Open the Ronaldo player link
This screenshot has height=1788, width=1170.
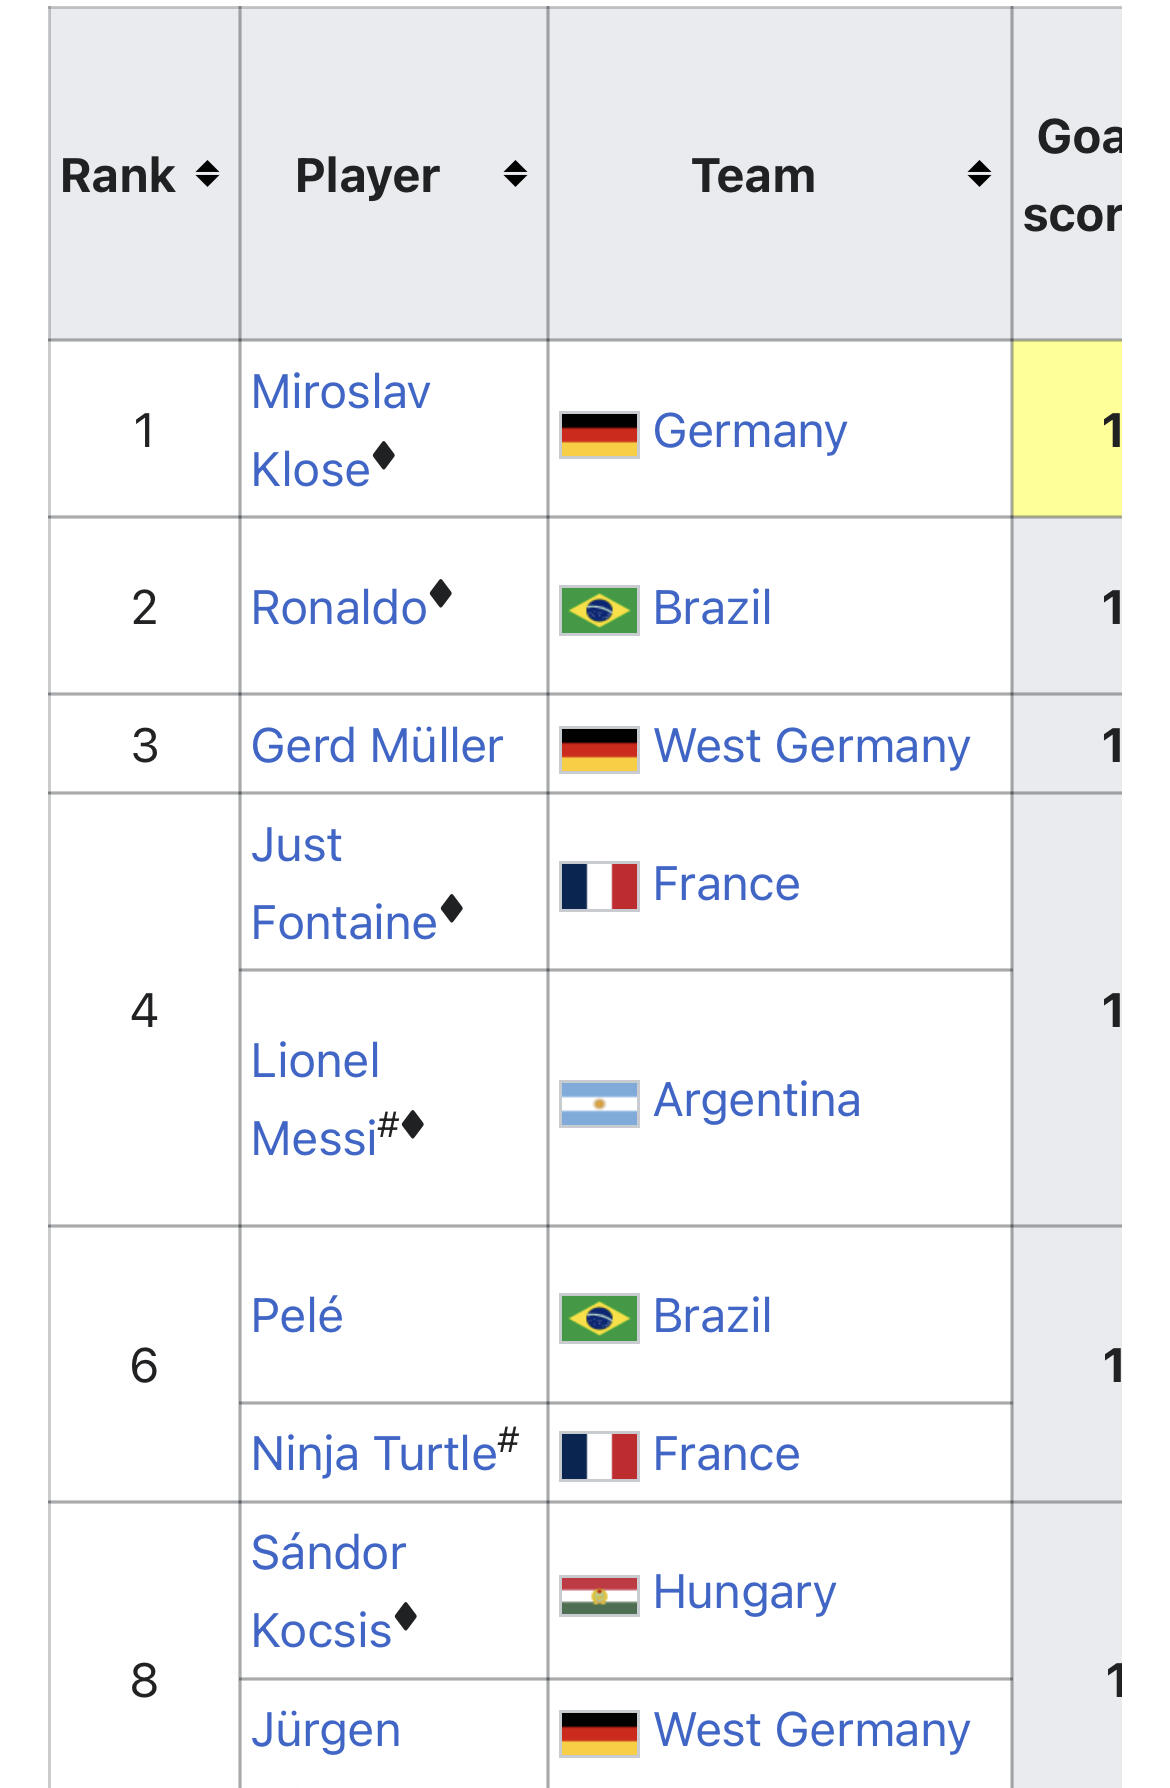click(339, 608)
